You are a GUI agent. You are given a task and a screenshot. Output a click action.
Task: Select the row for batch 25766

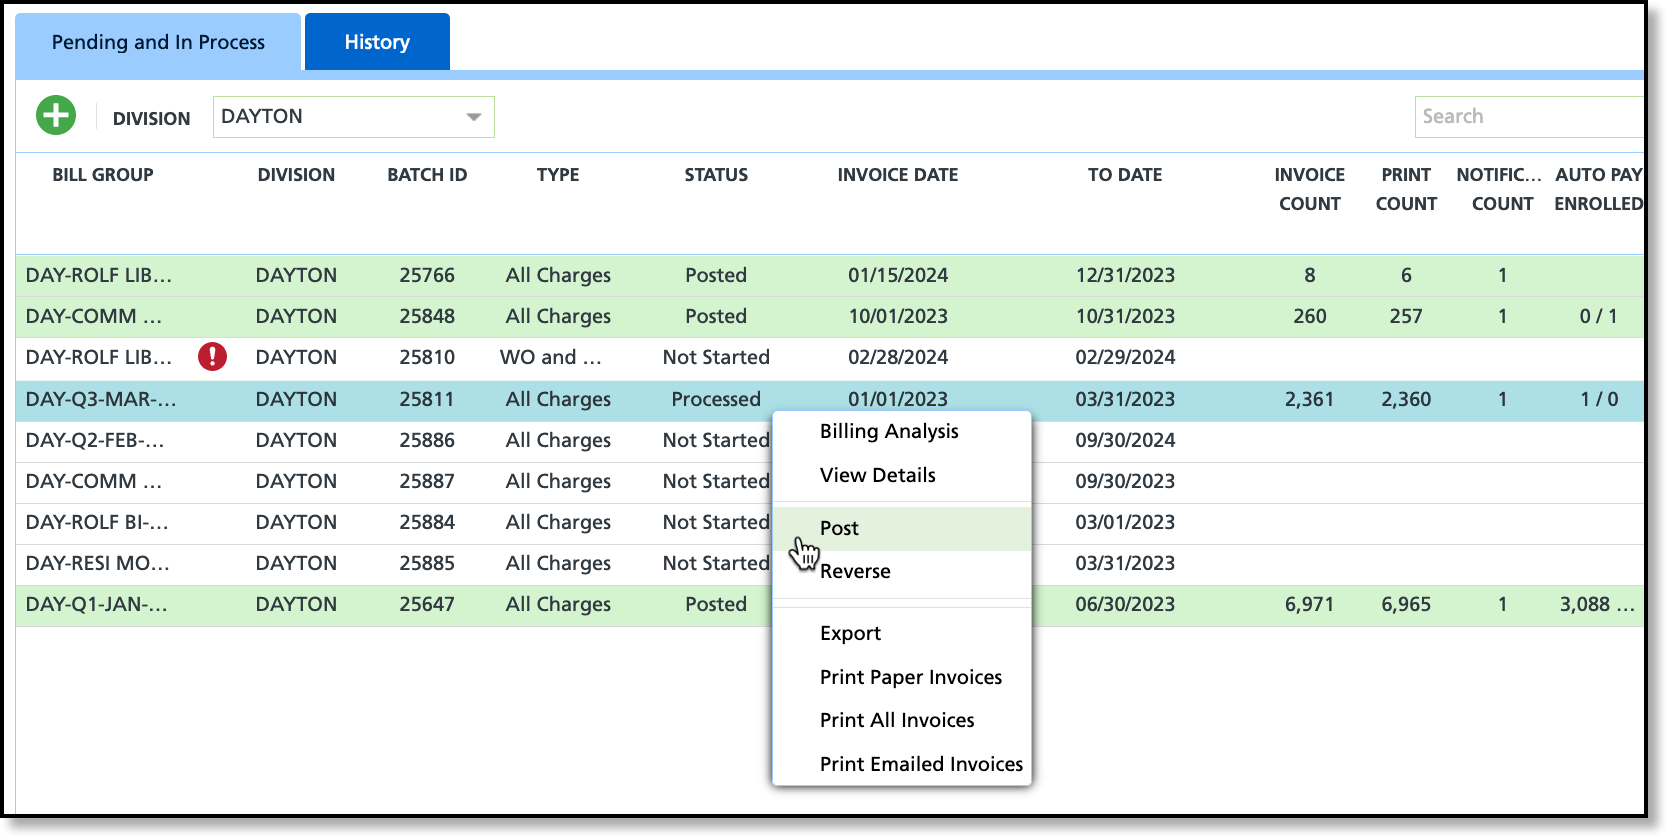tap(830, 275)
